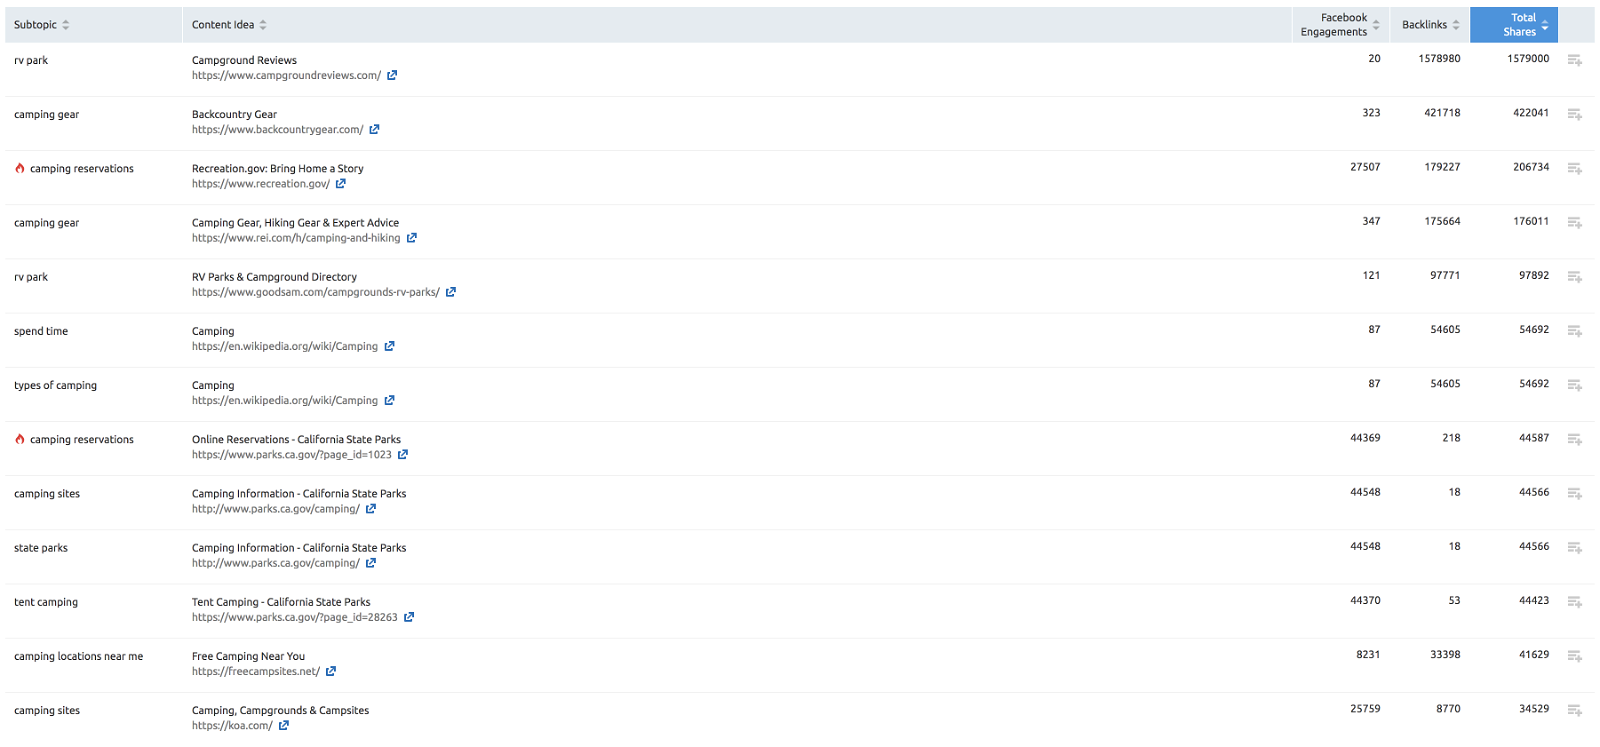Open koa.com external link icon

pos(284,725)
